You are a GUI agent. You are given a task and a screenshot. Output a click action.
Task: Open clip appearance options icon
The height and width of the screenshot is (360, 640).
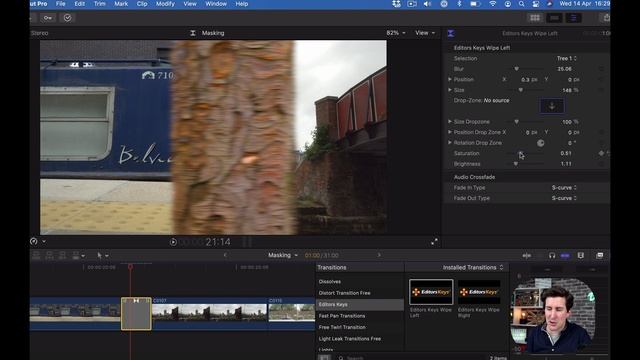(x=581, y=256)
